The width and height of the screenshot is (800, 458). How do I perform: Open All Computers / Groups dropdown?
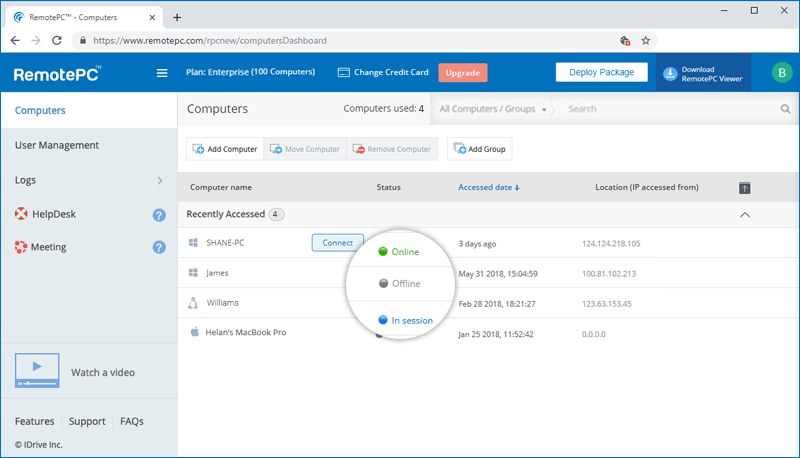(492, 109)
